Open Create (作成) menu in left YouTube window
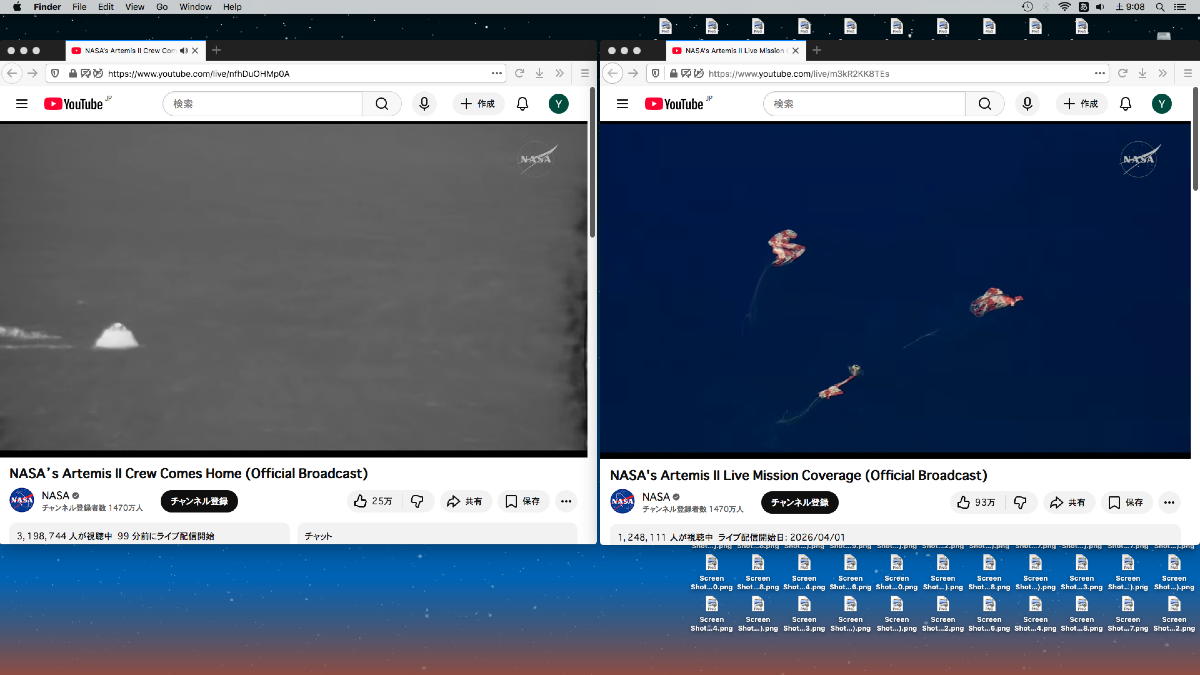Image resolution: width=1200 pixels, height=675 pixels. pos(478,103)
